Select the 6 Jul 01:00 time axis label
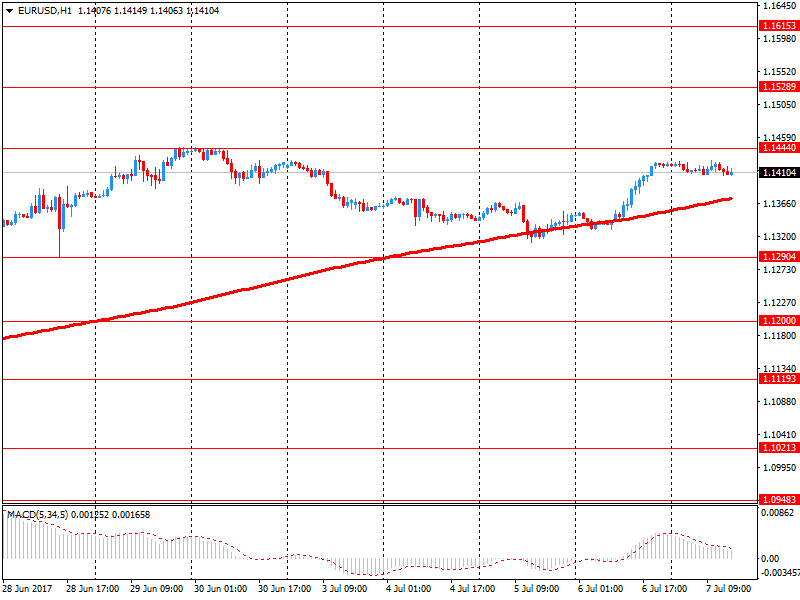The image size is (800, 600). click(x=601, y=589)
